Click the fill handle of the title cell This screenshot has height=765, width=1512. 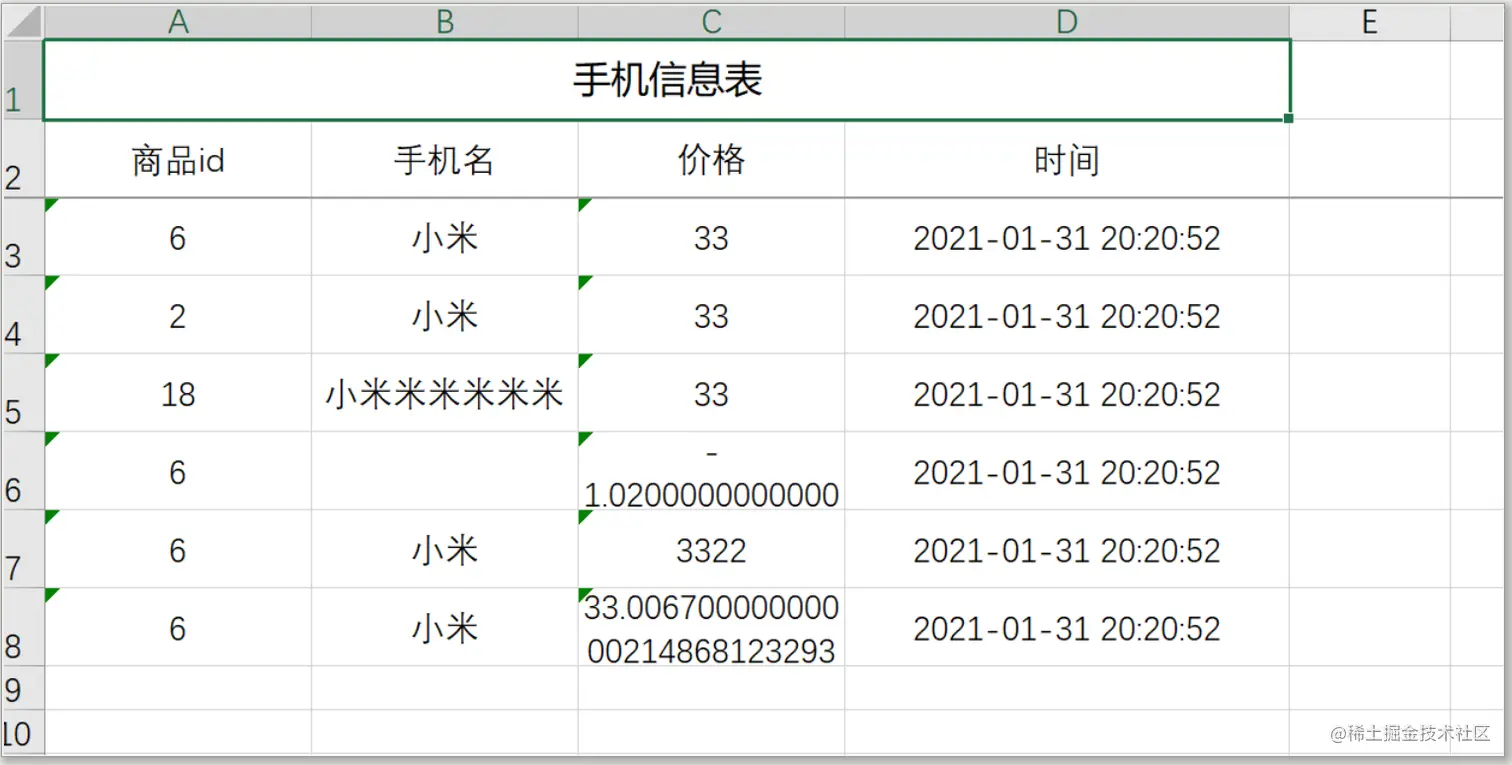(x=1289, y=118)
